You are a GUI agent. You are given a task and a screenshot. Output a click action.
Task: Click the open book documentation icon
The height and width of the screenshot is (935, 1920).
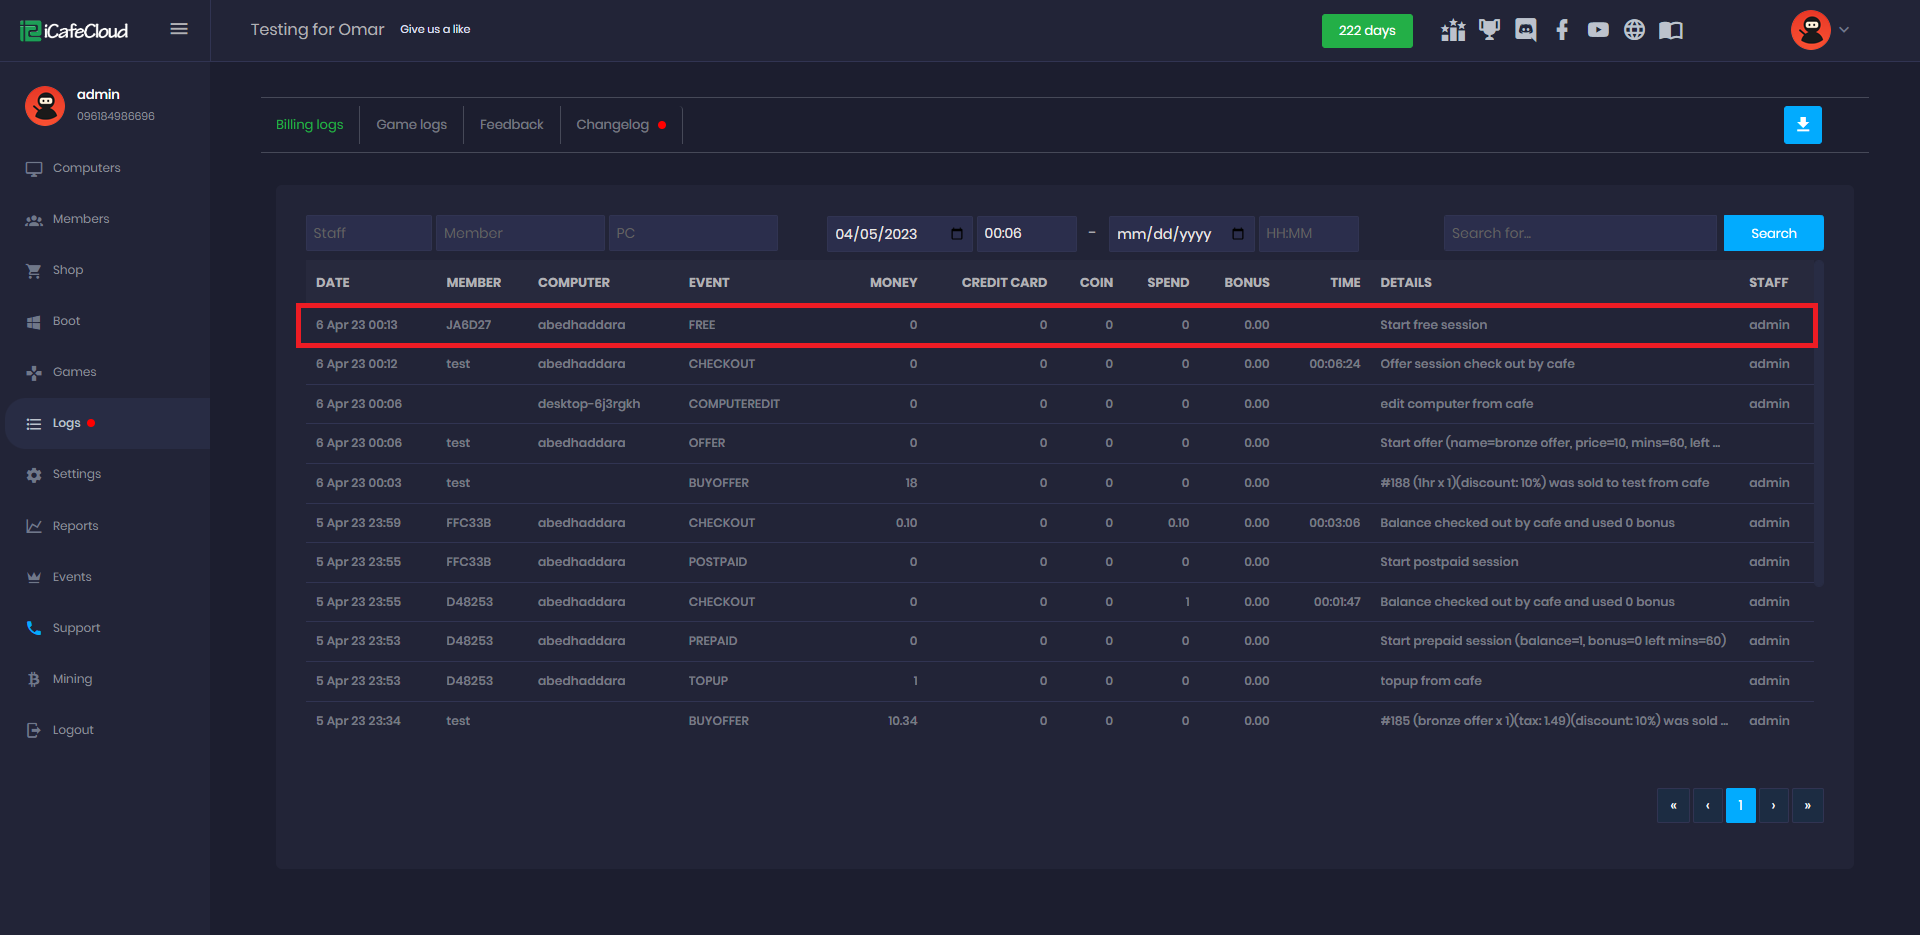(1671, 30)
